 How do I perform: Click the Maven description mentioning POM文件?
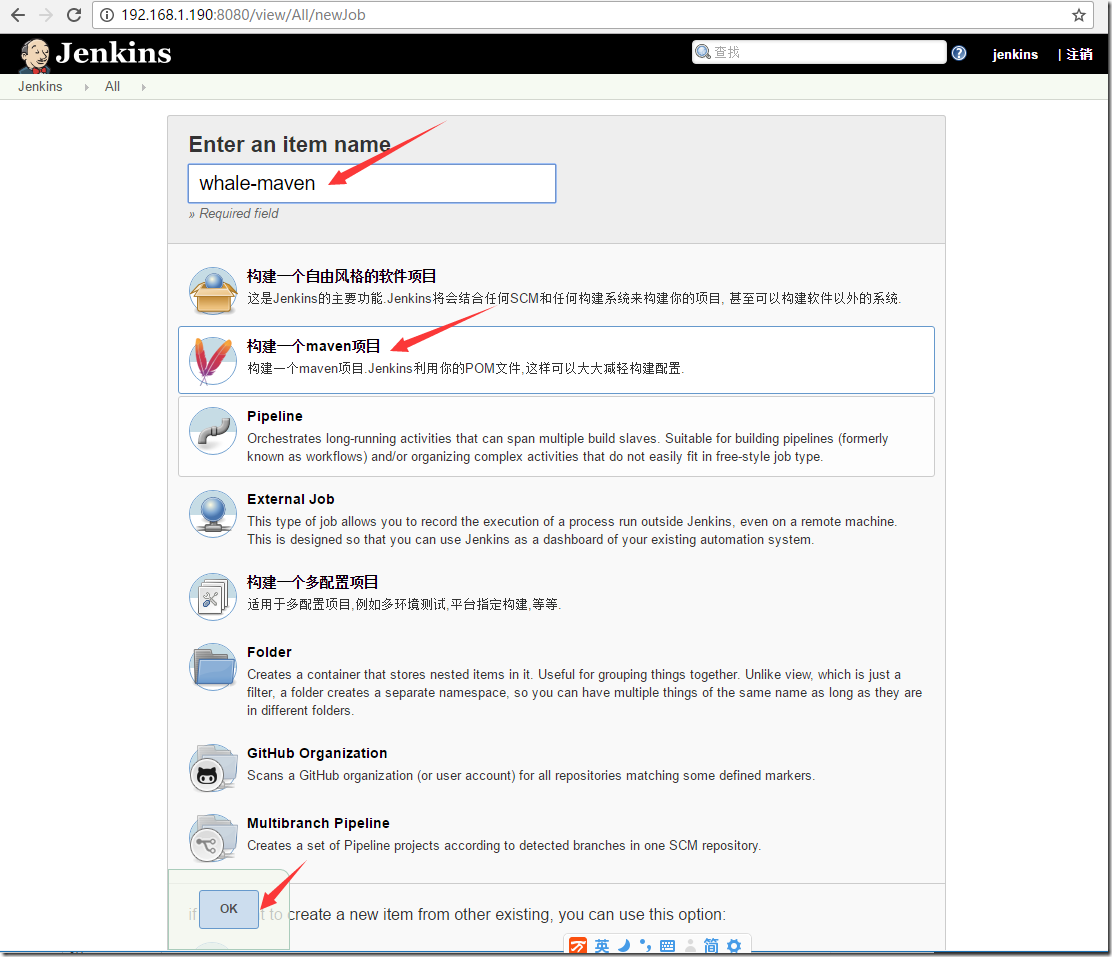(x=465, y=368)
